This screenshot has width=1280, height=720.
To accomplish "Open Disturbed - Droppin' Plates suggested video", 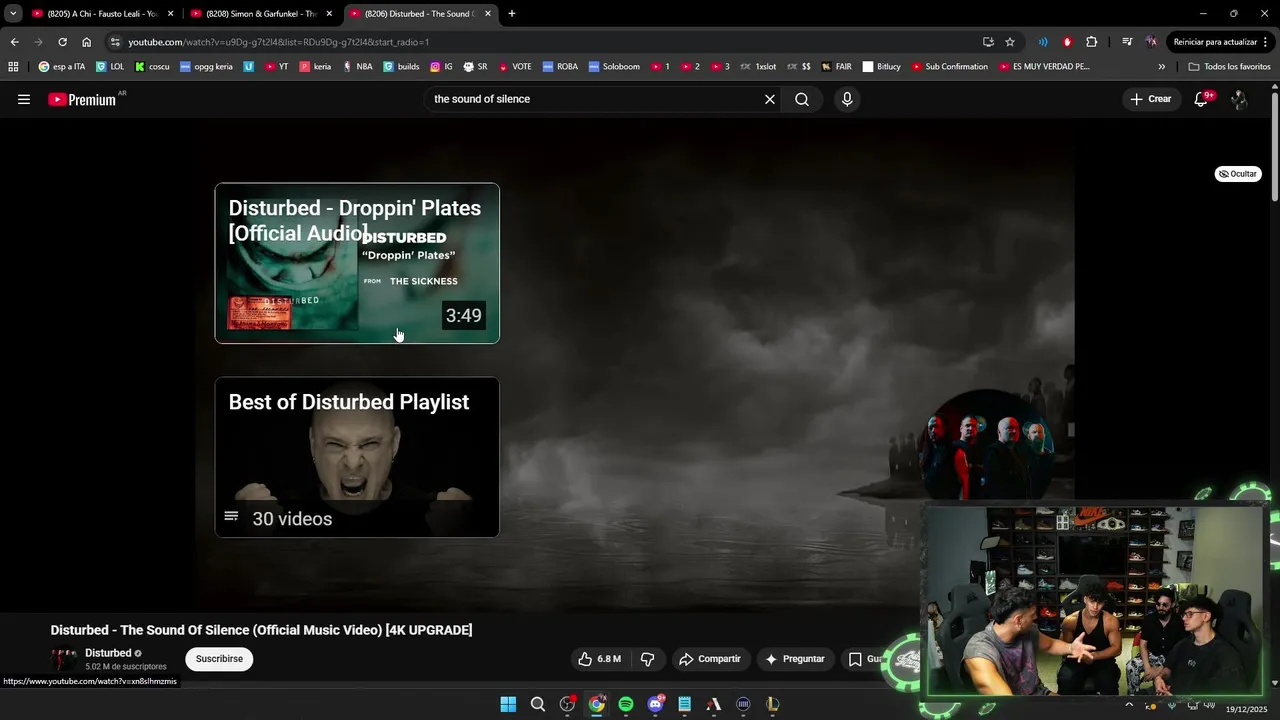I will click(357, 263).
